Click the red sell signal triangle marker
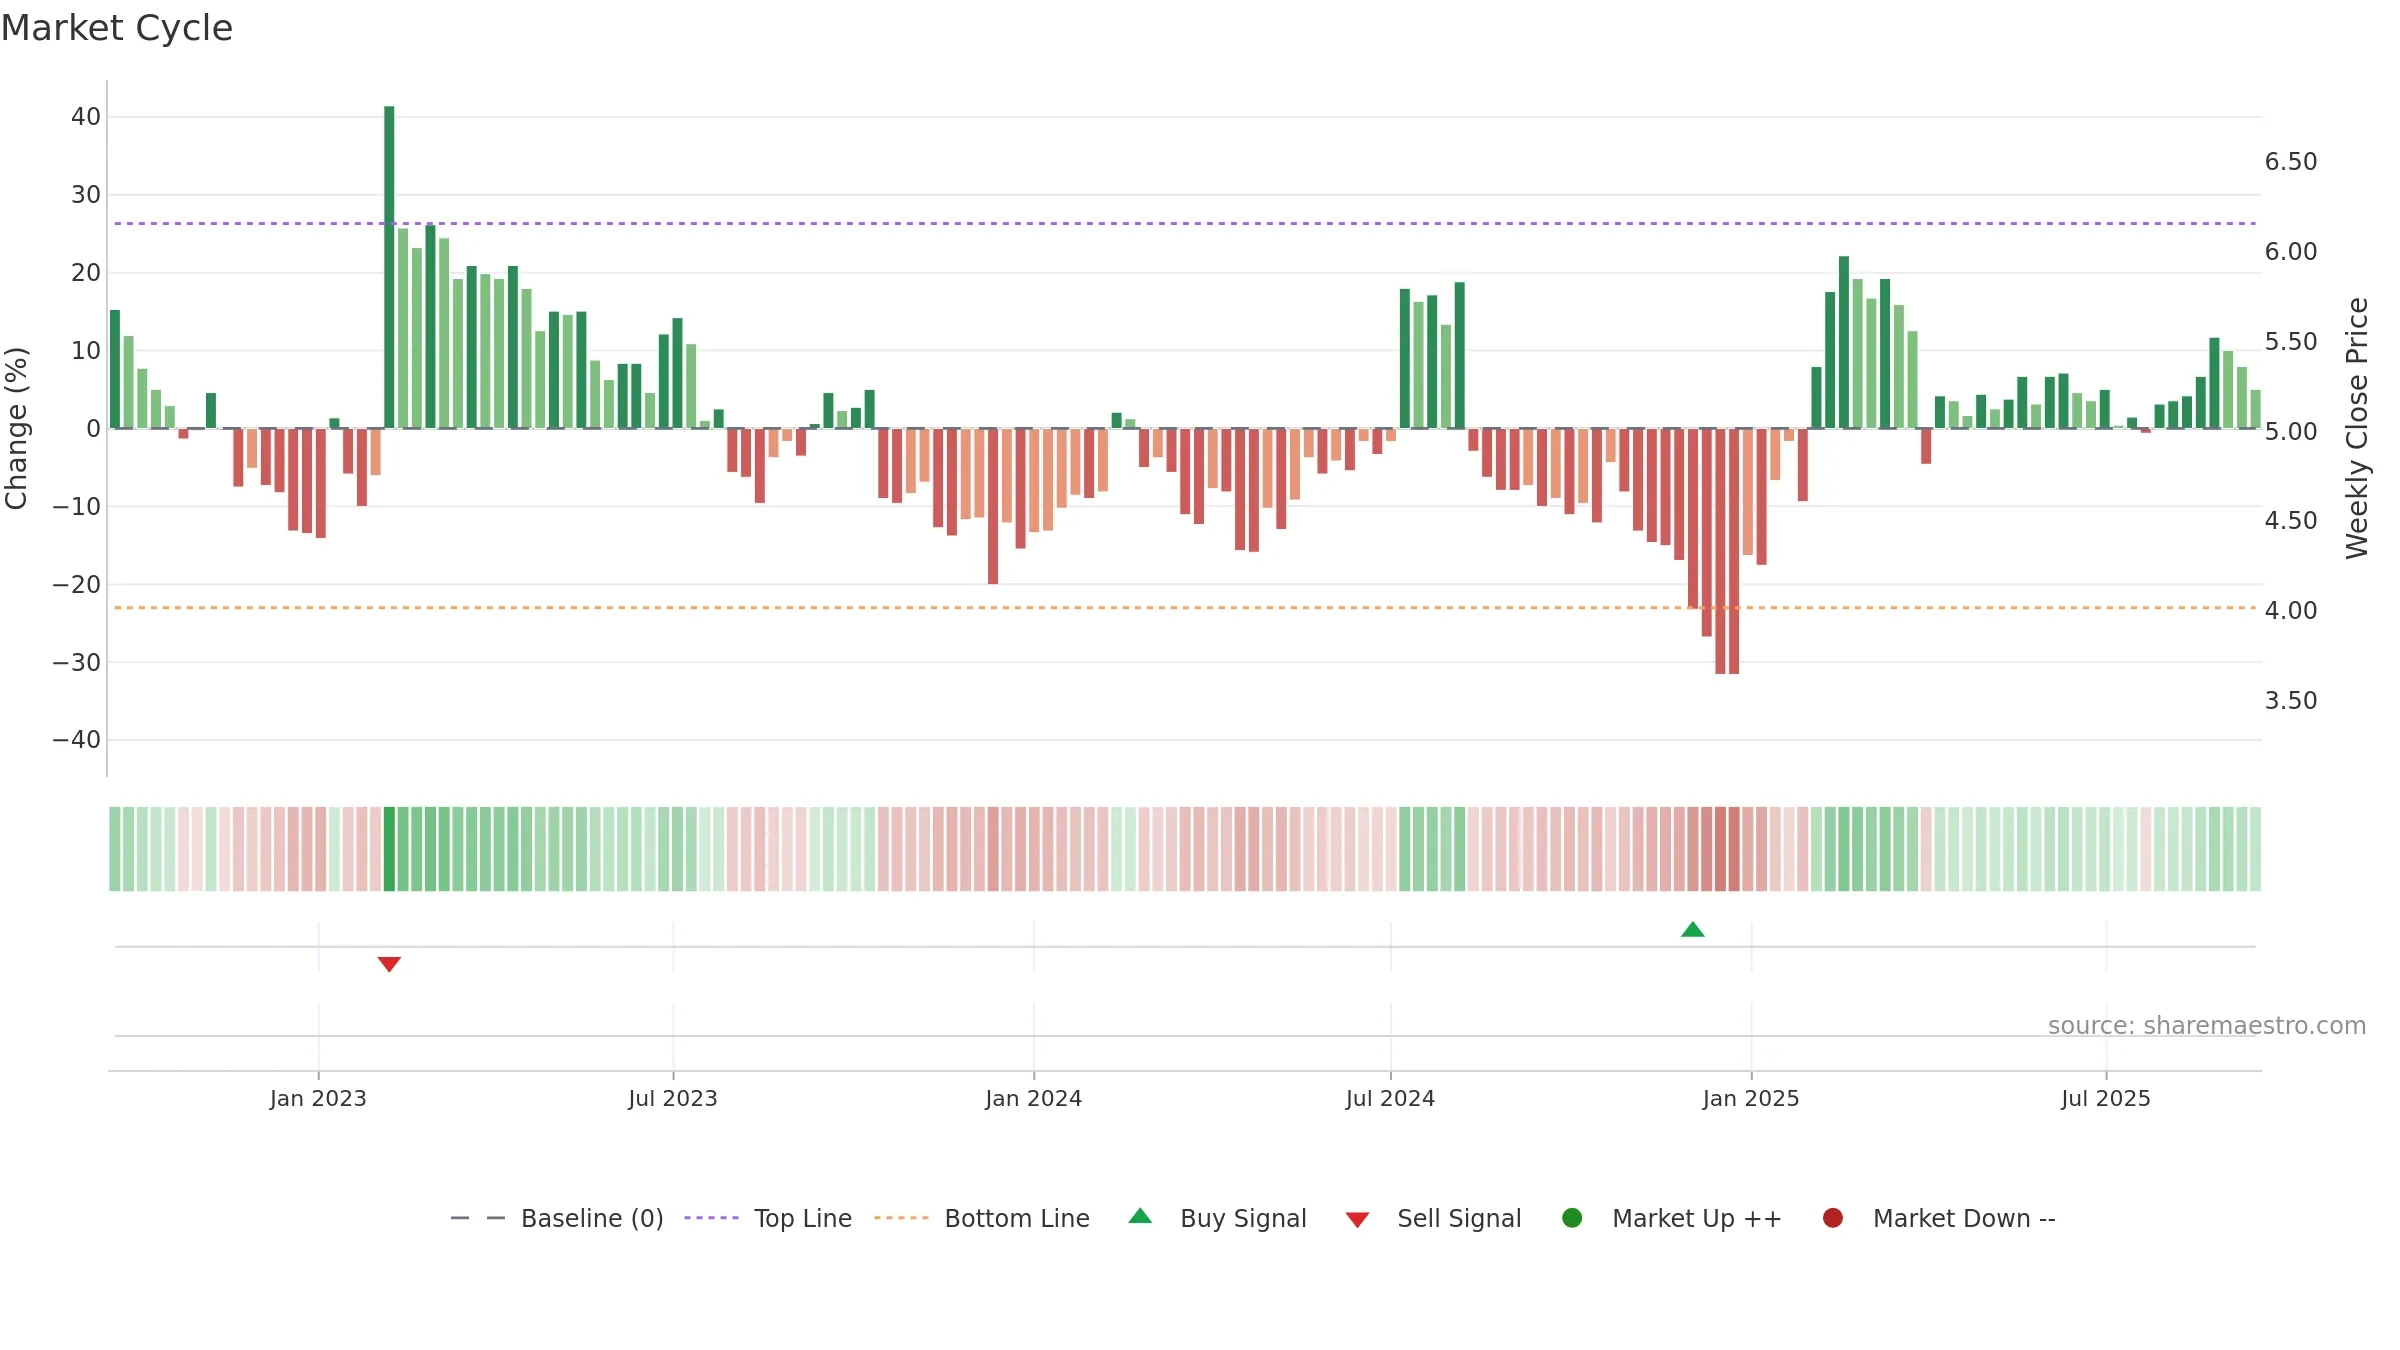Image resolution: width=2400 pixels, height=1350 pixels. (x=389, y=964)
